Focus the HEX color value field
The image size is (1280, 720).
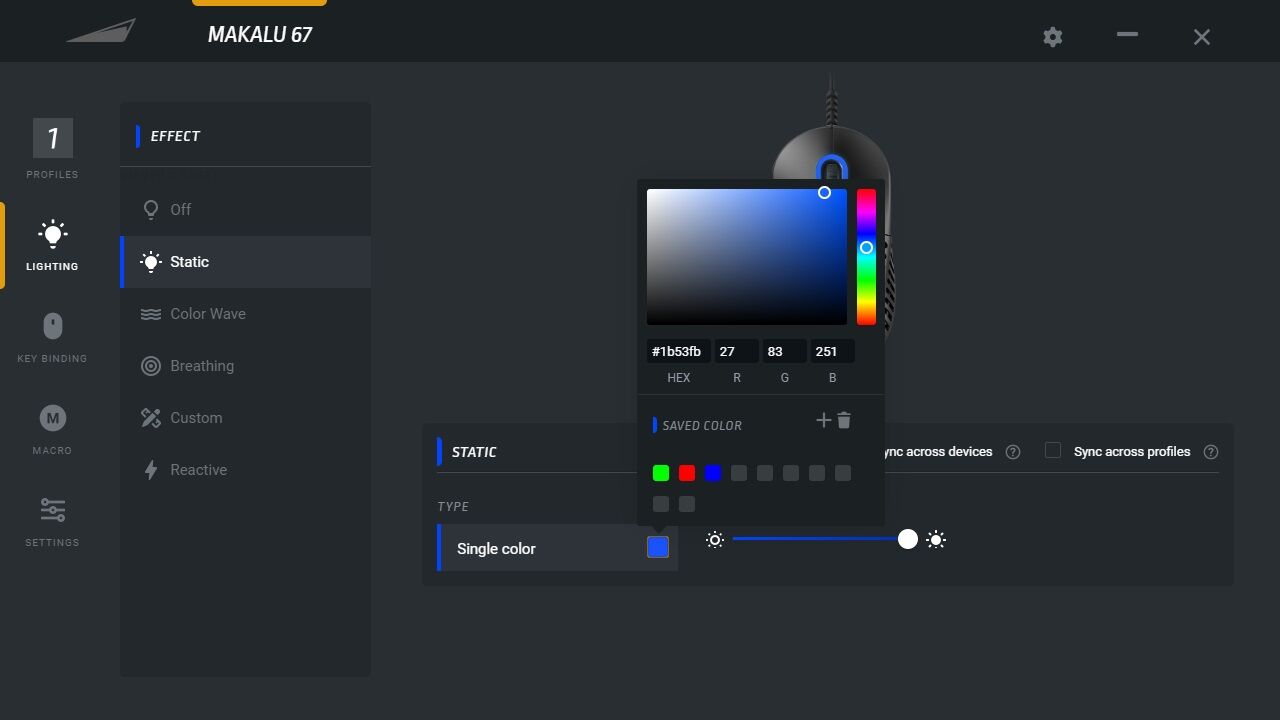tap(678, 351)
